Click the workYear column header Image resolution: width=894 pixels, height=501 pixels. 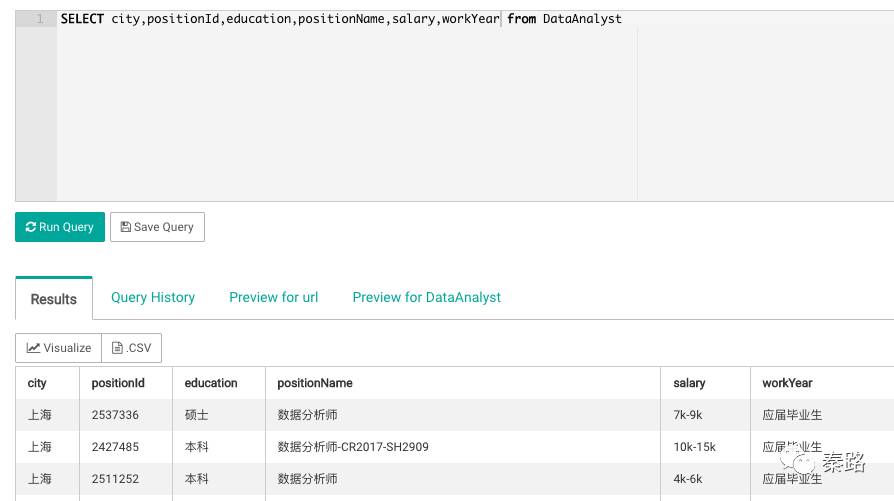[787, 383]
